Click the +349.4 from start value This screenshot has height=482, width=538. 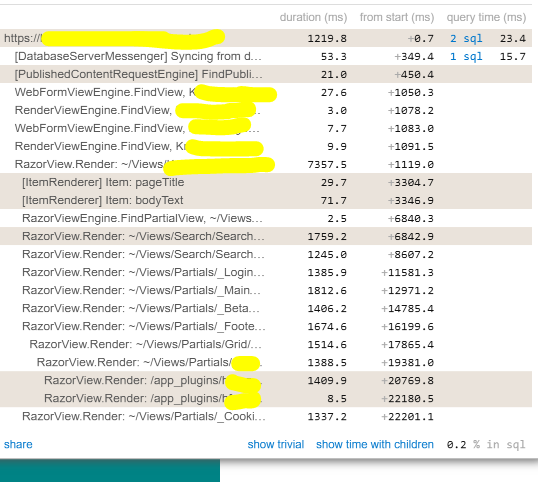(x=414, y=56)
